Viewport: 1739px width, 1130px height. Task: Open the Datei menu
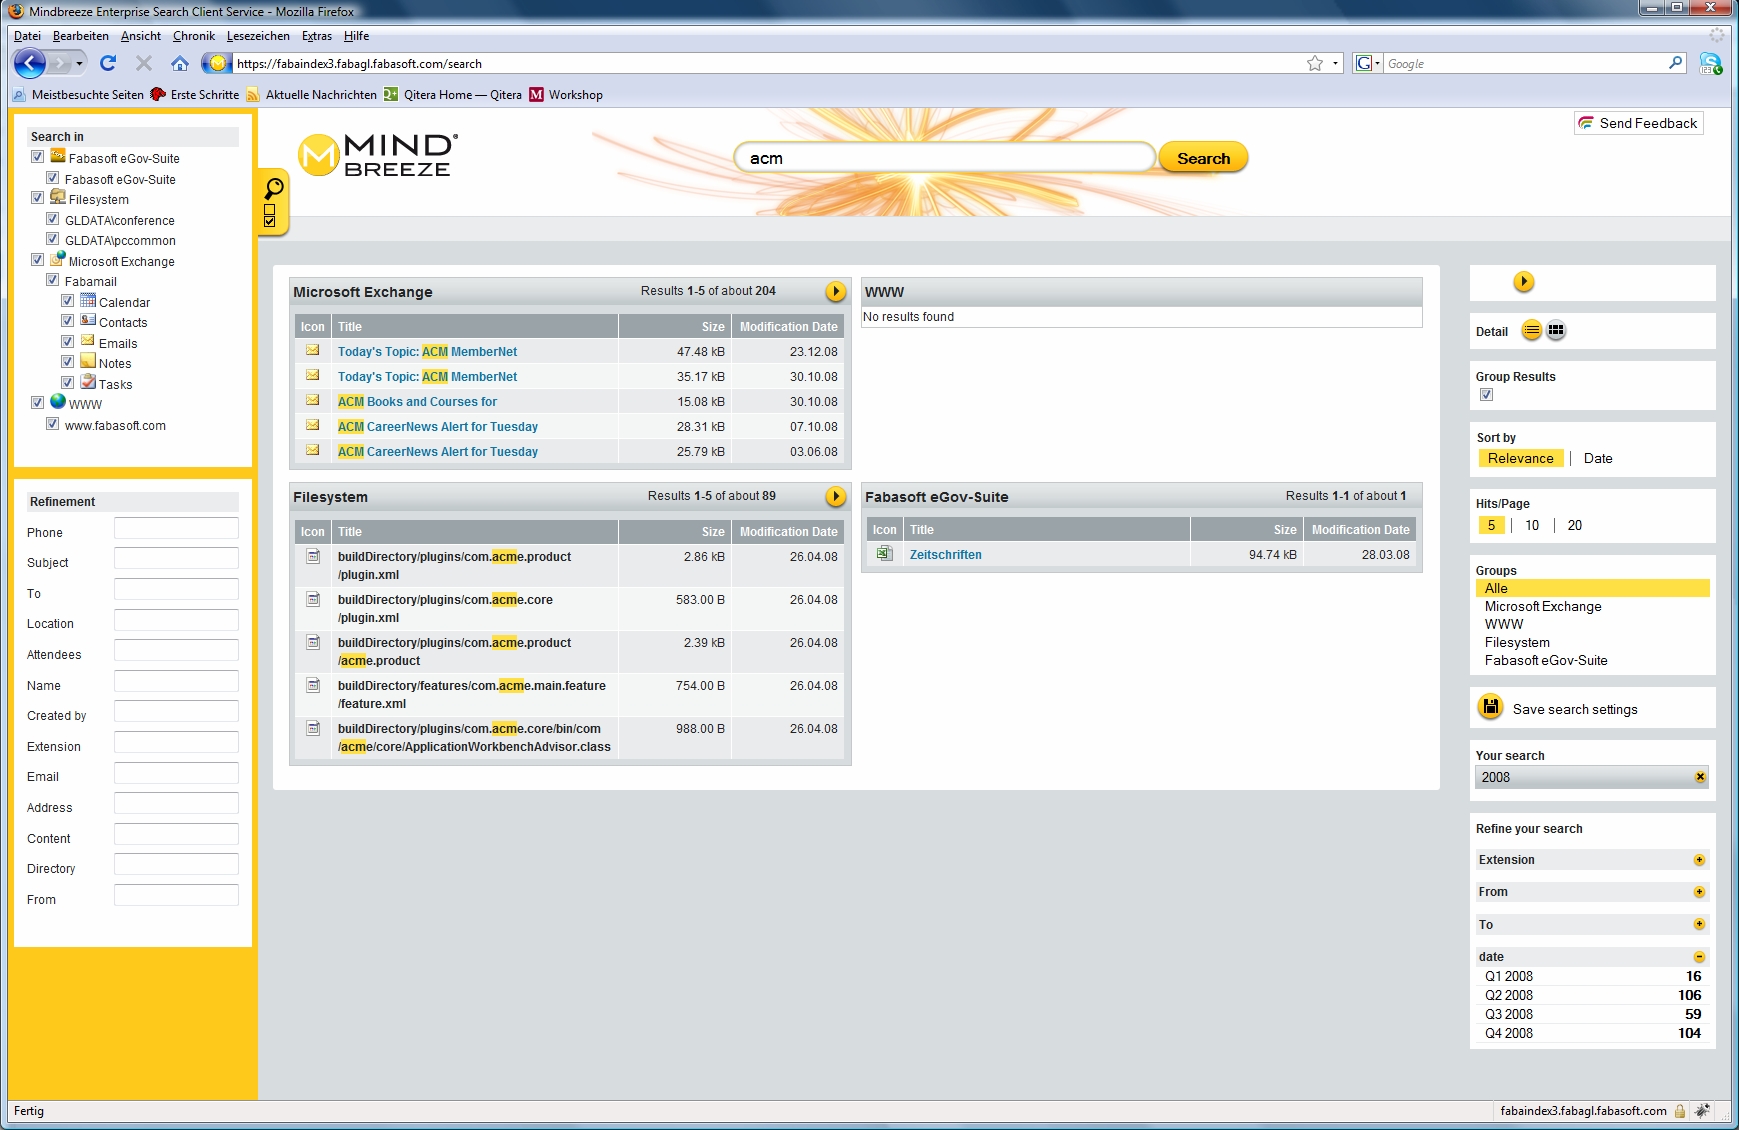(27, 36)
